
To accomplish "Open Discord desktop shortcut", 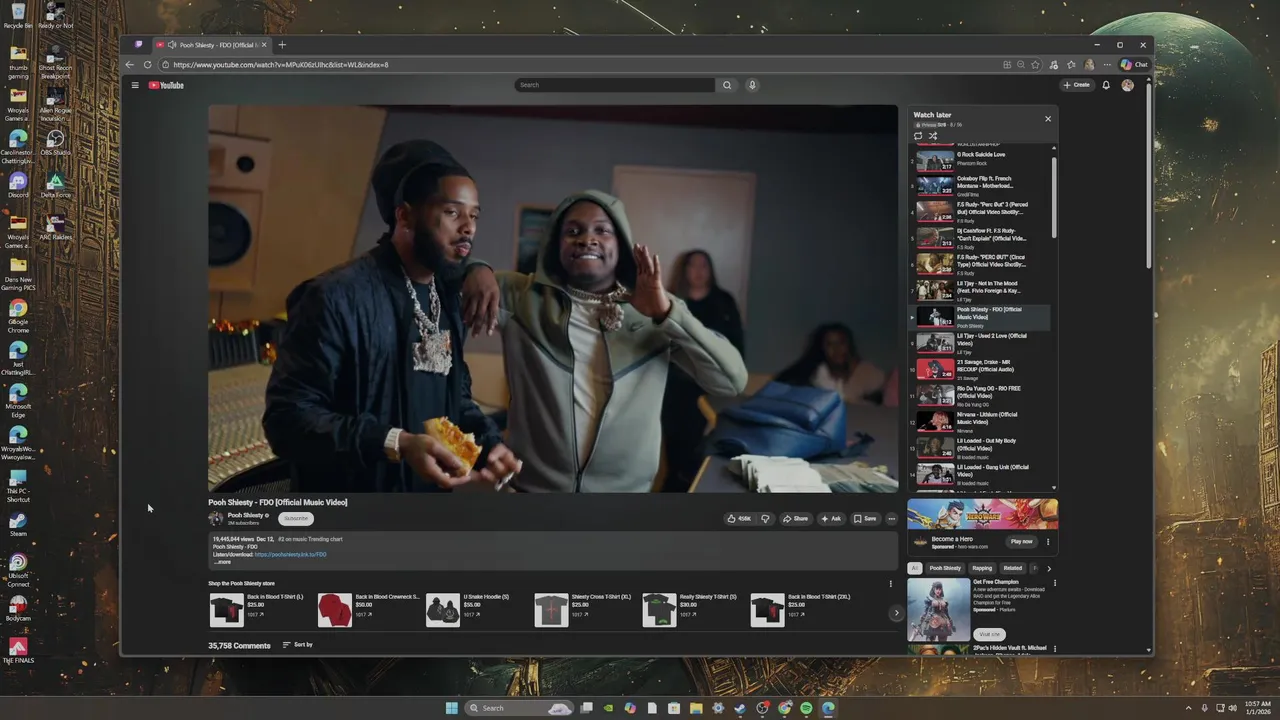I will [18, 186].
